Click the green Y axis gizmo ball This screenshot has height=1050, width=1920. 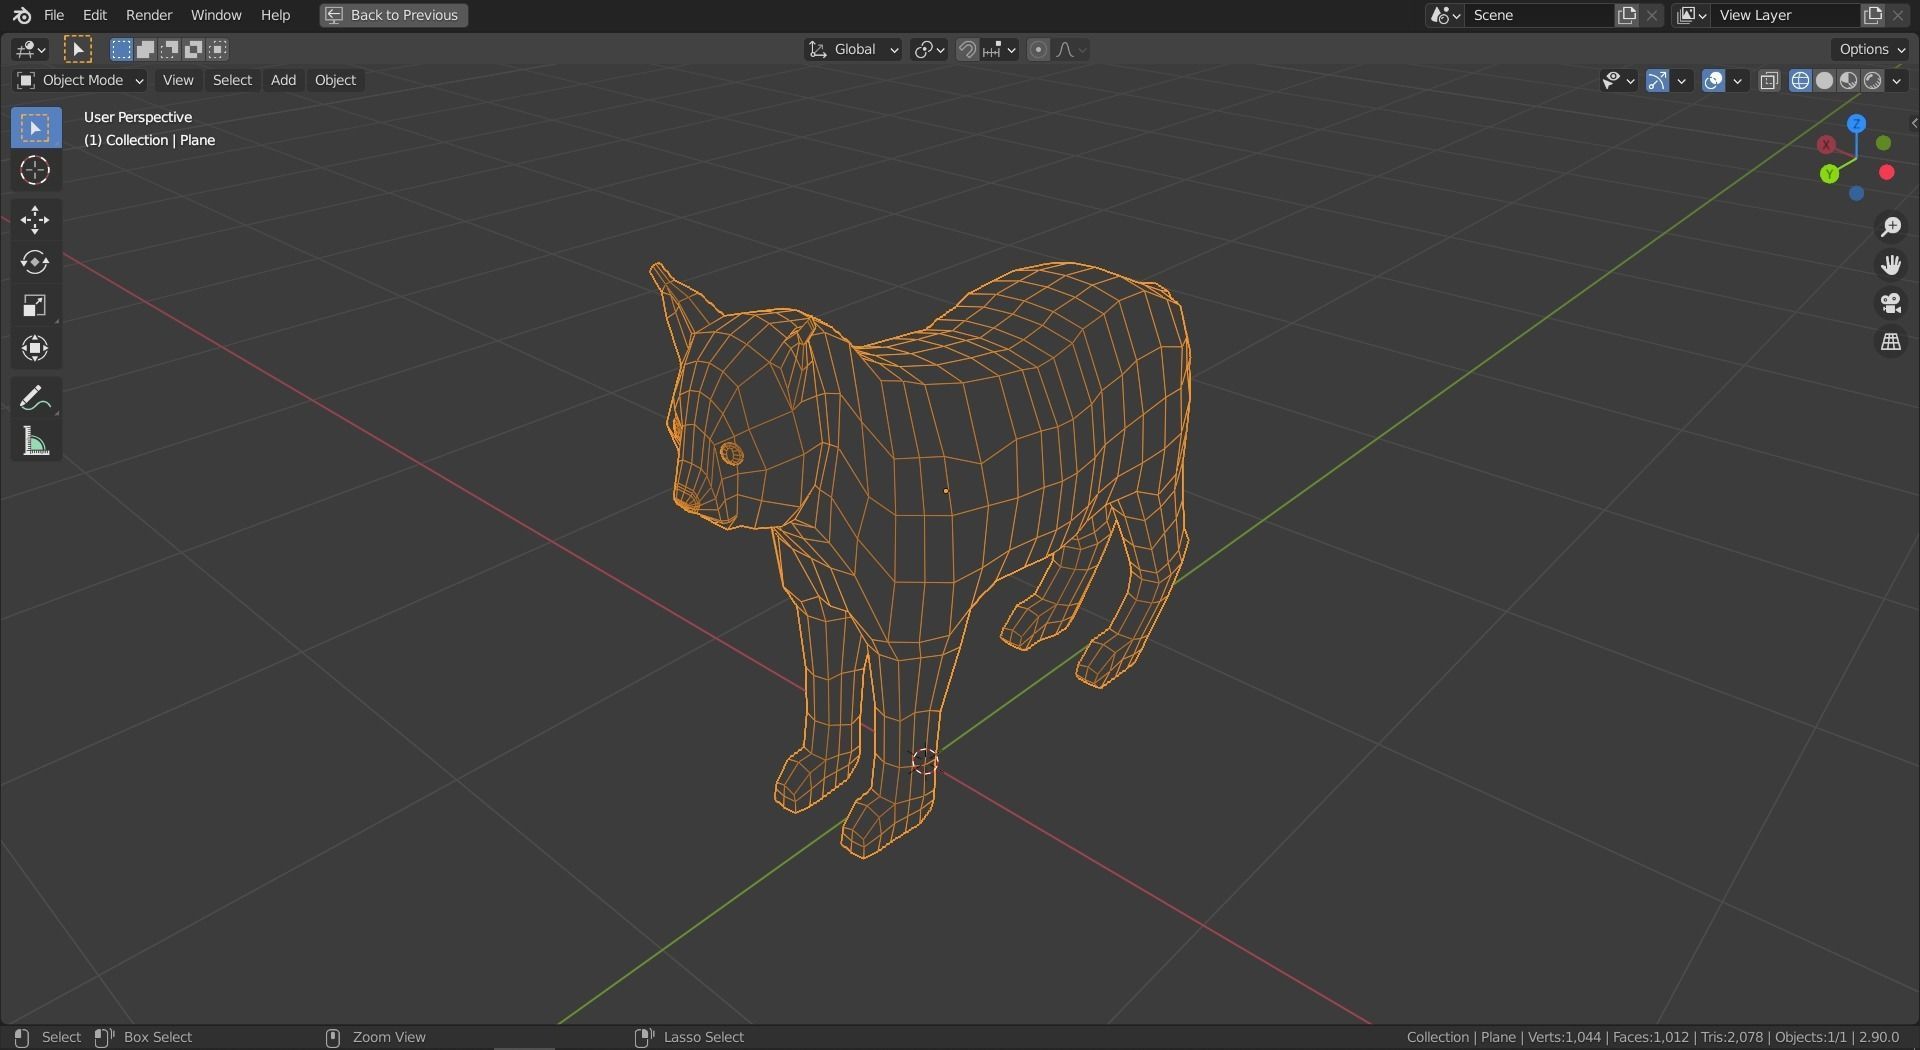pos(1830,175)
